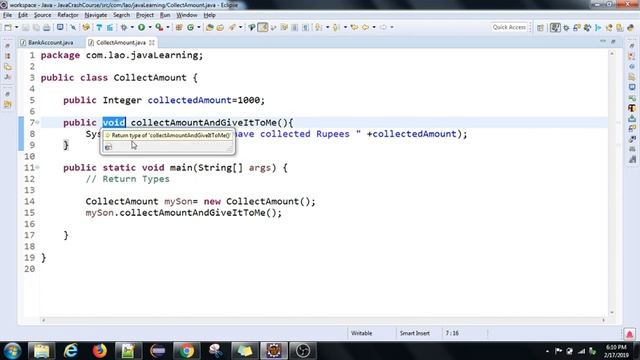Open Google Chrome from the taskbar
The height and width of the screenshot is (360, 640).
[x=187, y=351]
